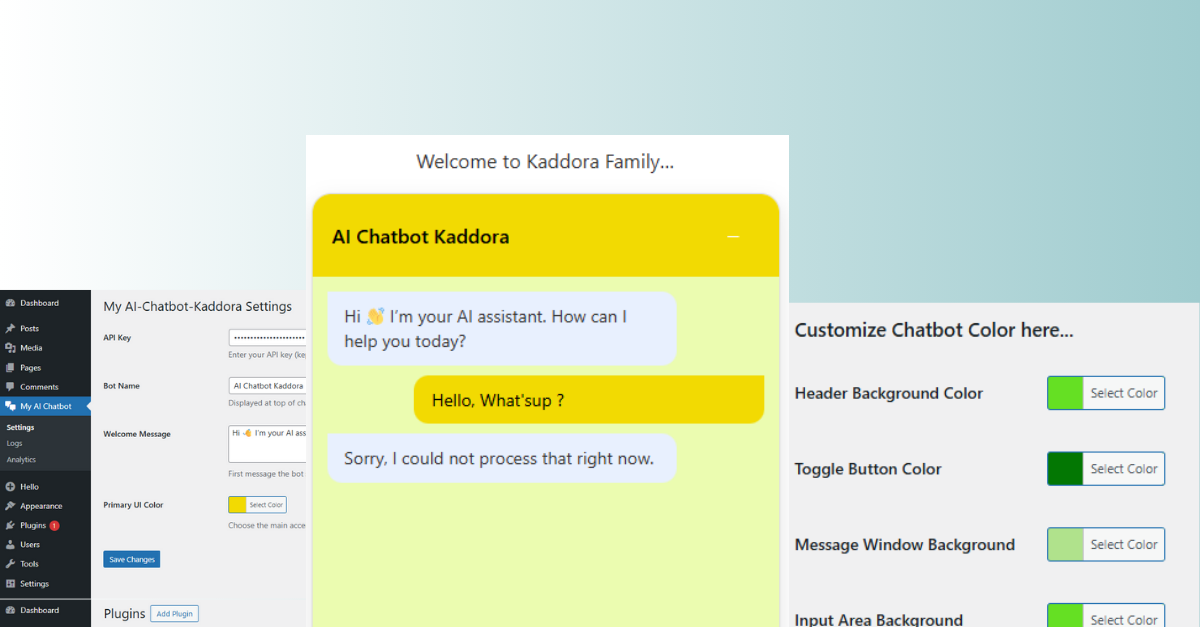Click the Pages icon in admin menu
The width and height of the screenshot is (1200, 627).
10,367
